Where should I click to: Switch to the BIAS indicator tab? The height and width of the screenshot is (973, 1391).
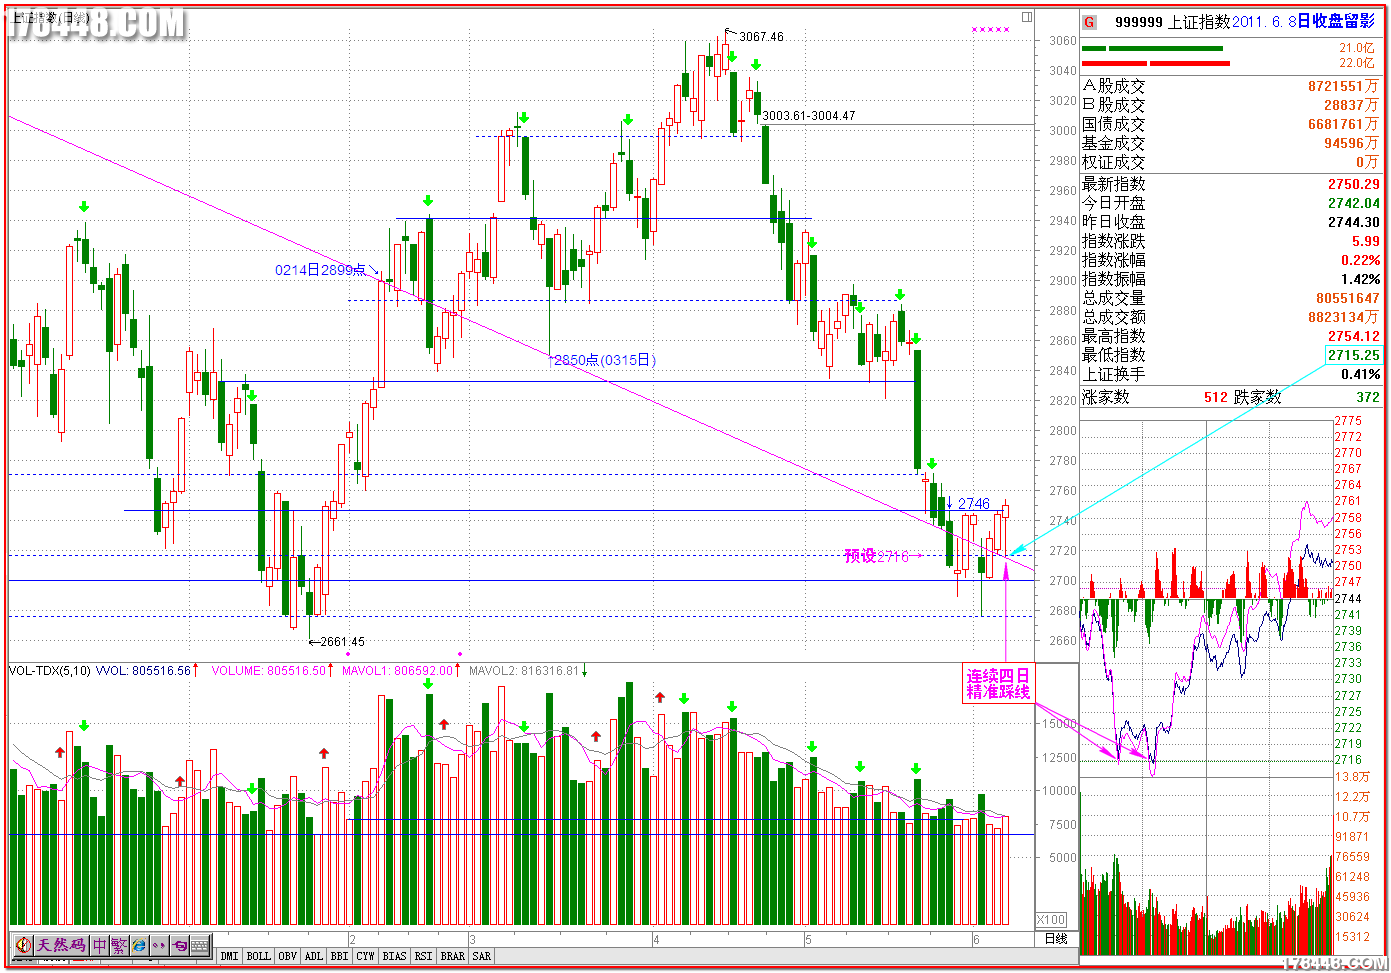click(395, 957)
